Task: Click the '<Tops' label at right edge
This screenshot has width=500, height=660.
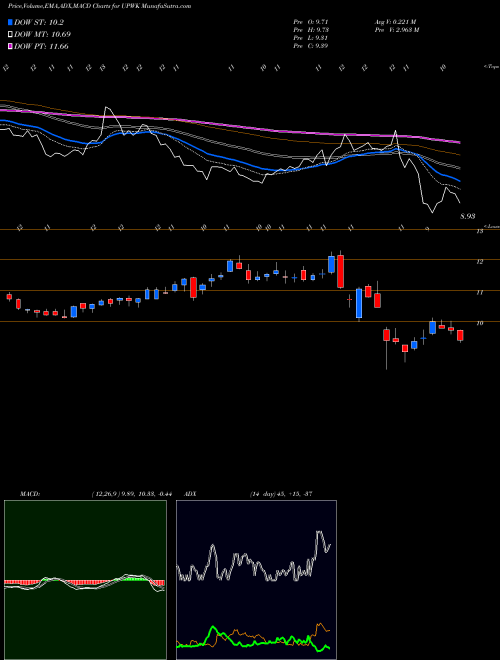Action: tap(491, 67)
